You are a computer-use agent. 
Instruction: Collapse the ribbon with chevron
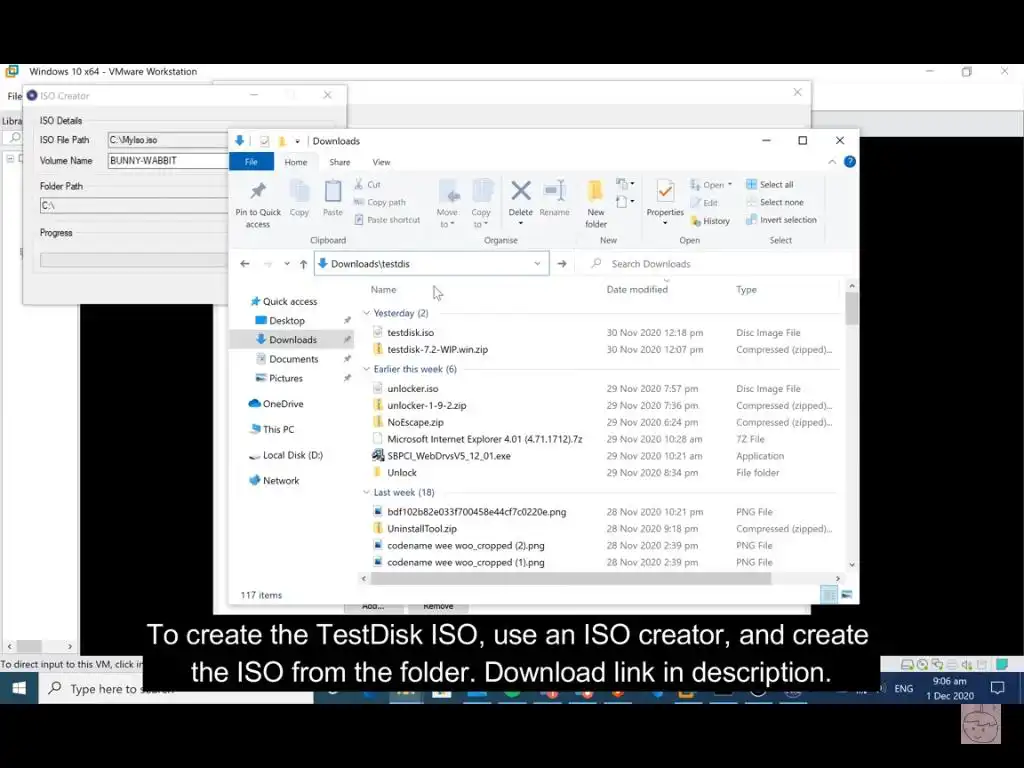[832, 162]
